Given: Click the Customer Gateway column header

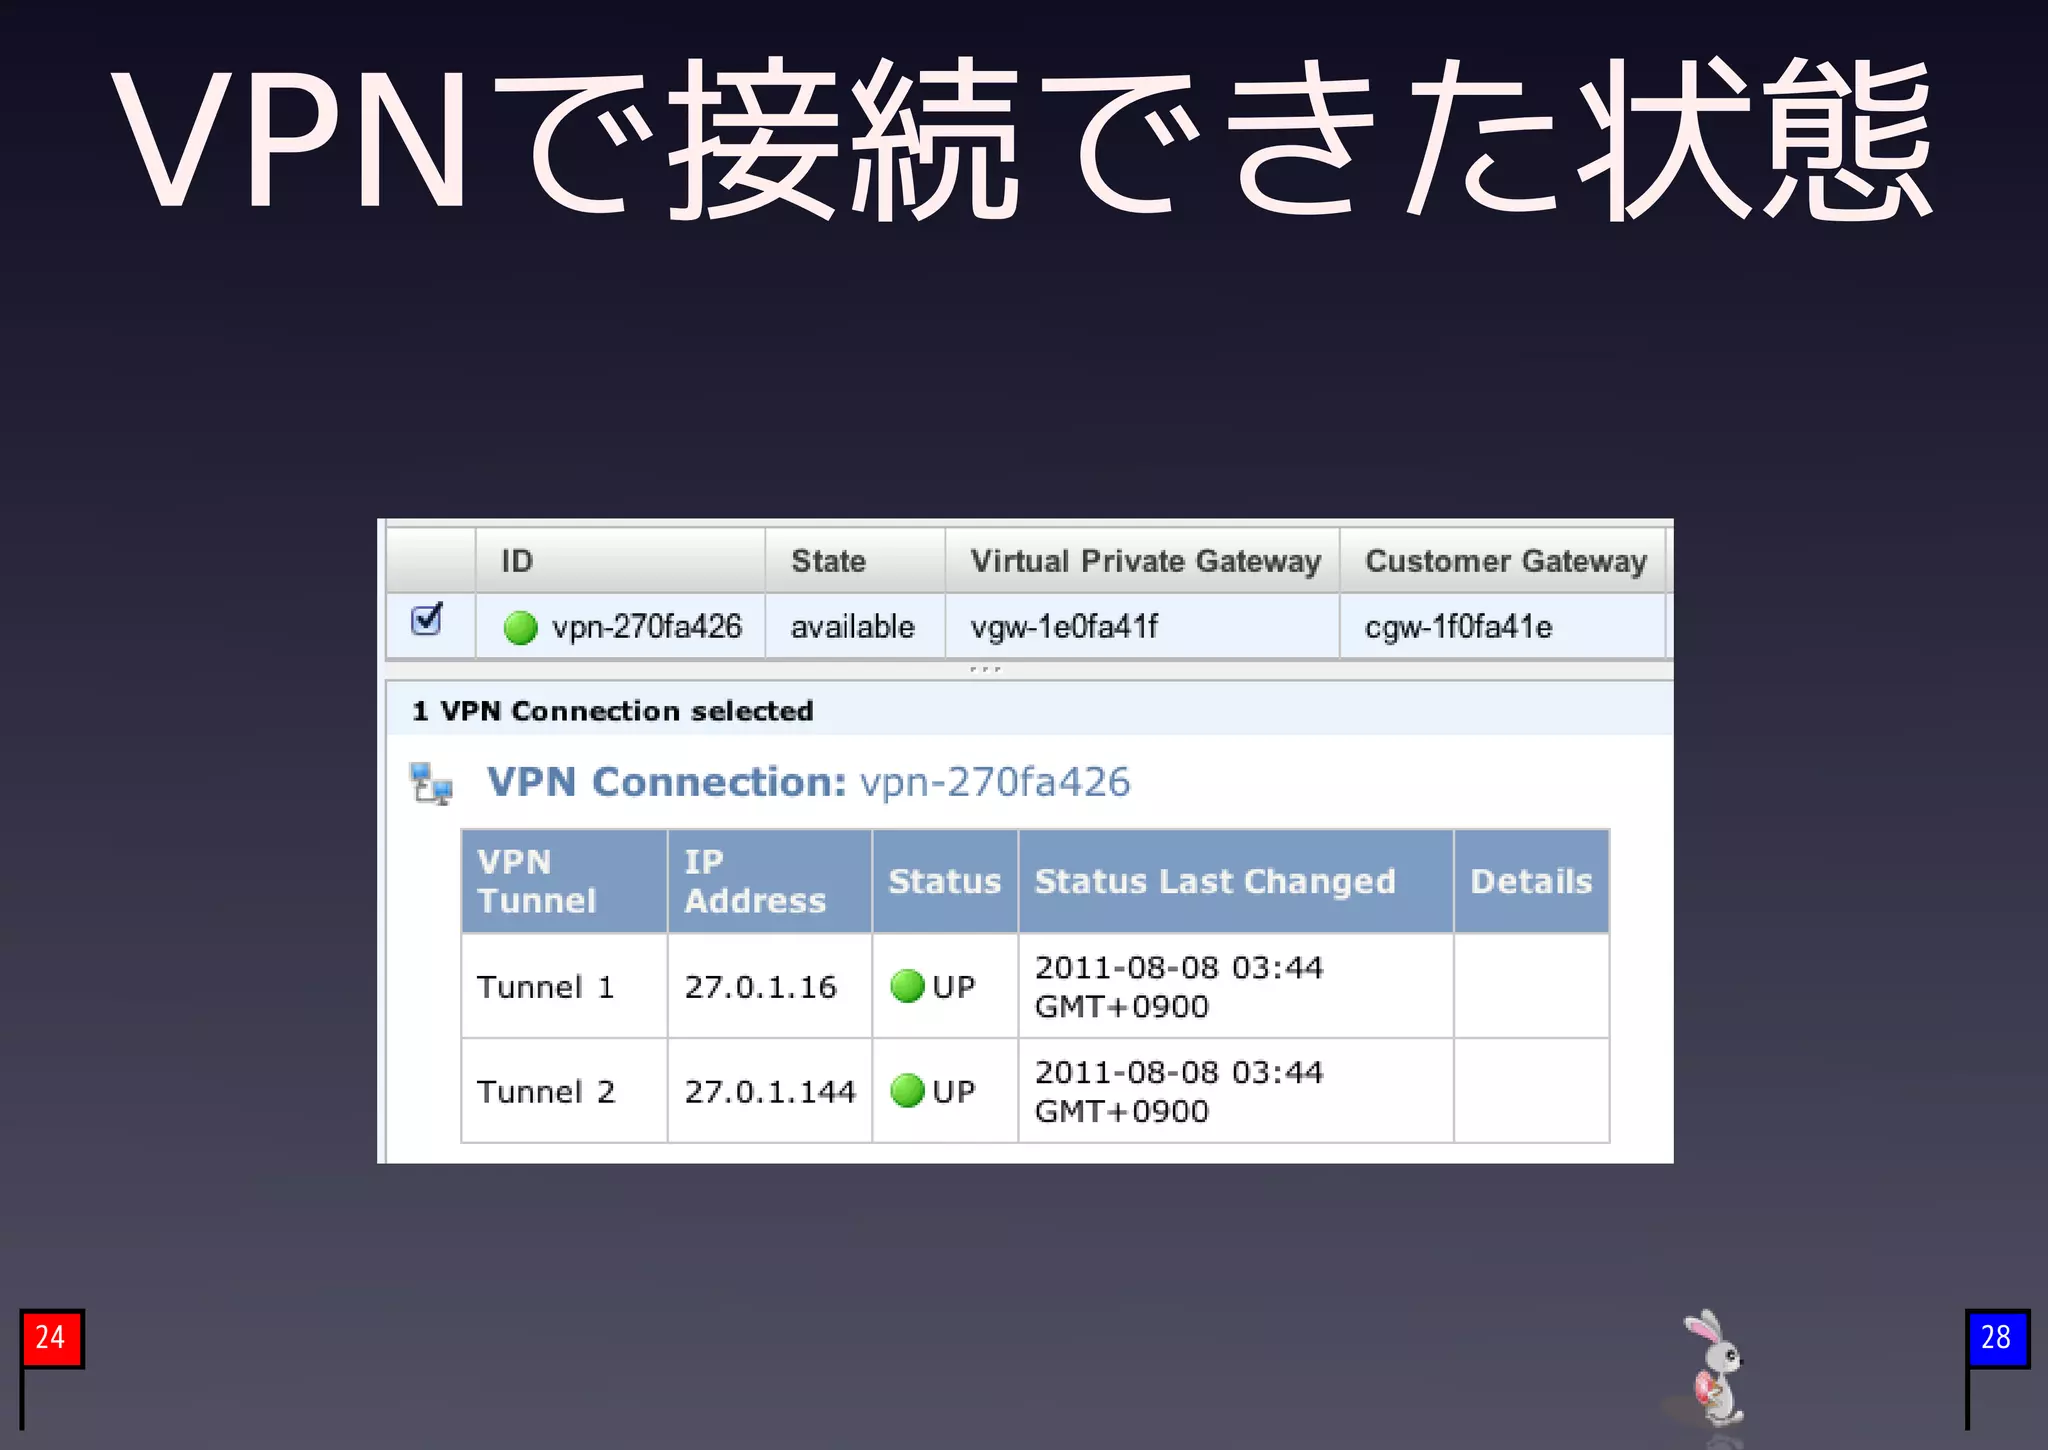Looking at the screenshot, I should pyautogui.click(x=1504, y=561).
